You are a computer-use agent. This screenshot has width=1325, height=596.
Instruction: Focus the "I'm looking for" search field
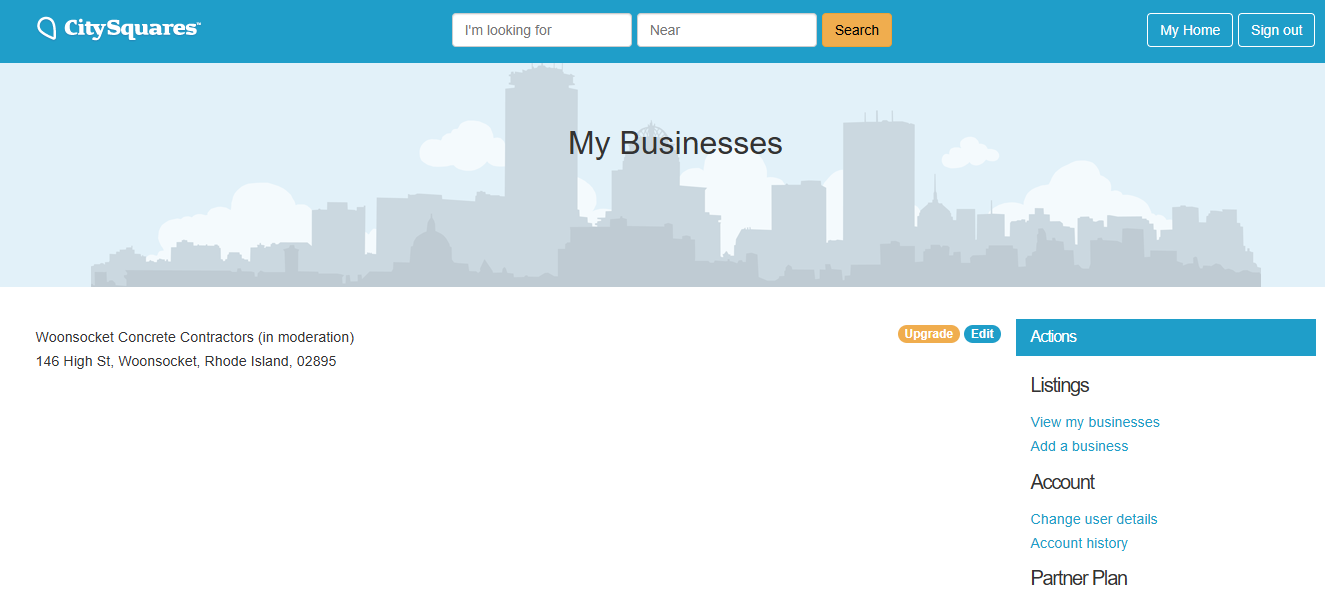click(542, 30)
